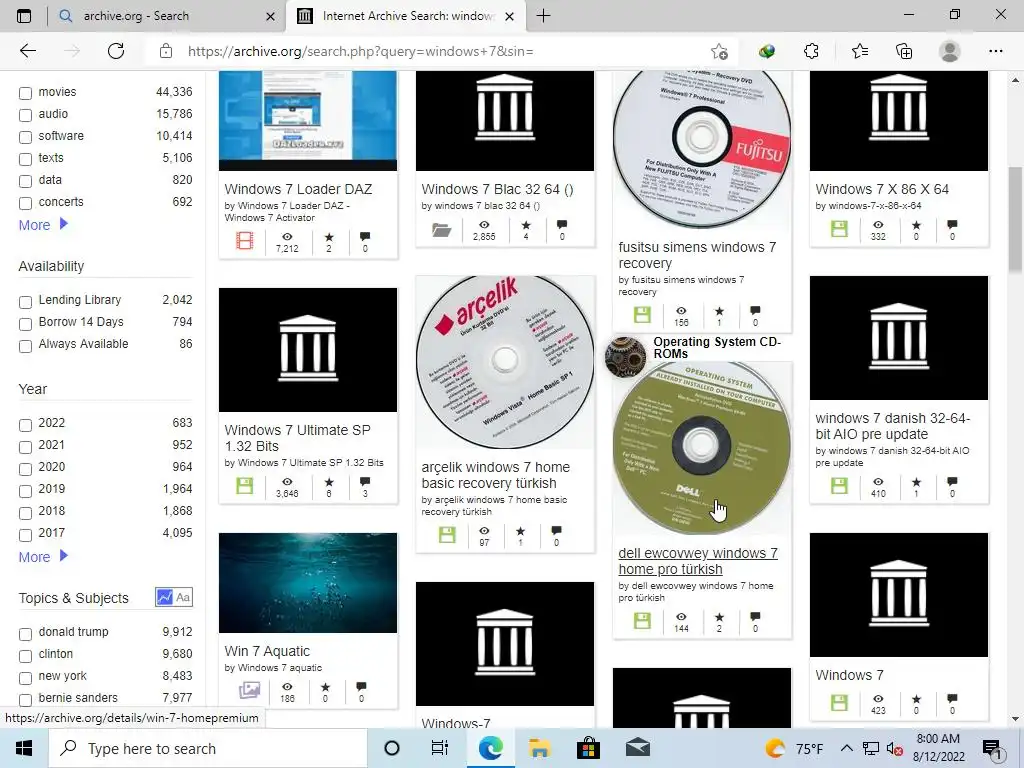Image resolution: width=1024 pixels, height=768 pixels.
Task: Click the browser Back arrow
Action: coord(28,51)
